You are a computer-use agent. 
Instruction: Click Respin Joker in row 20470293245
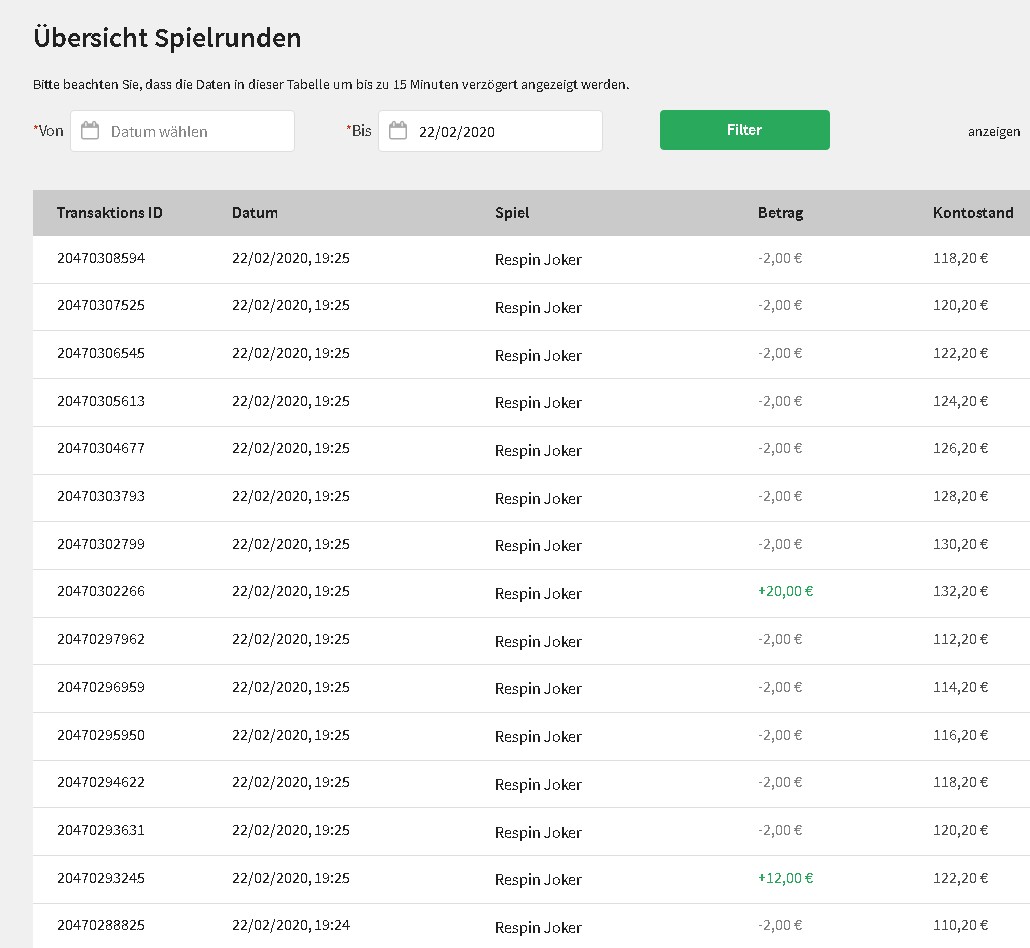tap(539, 880)
